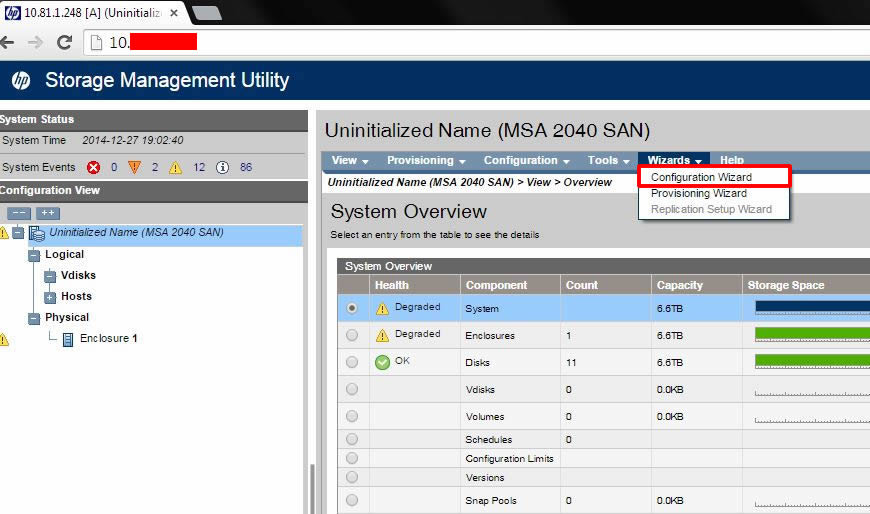Click the HP logo in header
Image resolution: width=870 pixels, height=514 pixels.
click(x=22, y=81)
